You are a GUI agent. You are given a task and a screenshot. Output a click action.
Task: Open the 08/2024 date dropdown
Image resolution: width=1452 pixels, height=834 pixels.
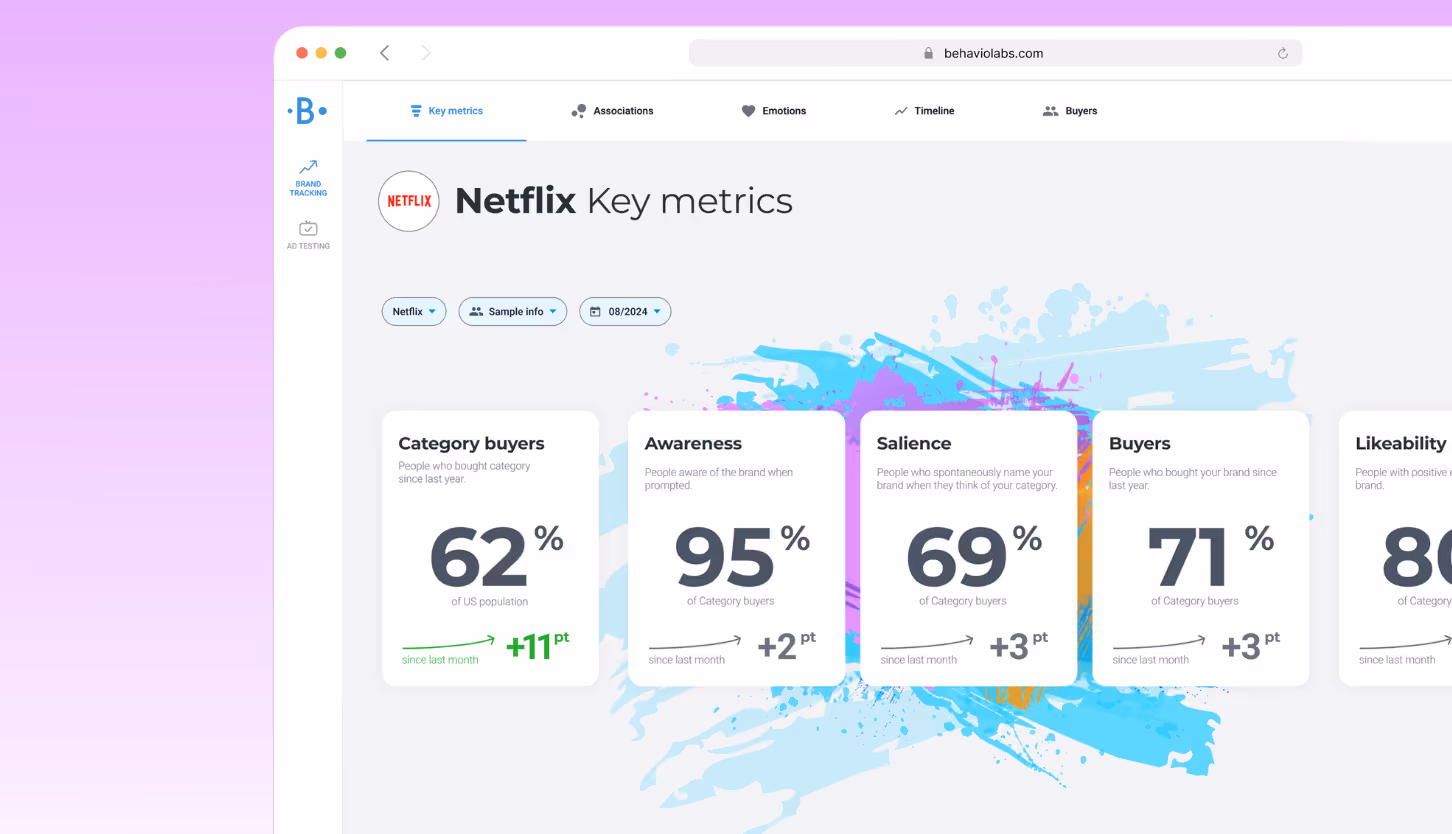(x=625, y=312)
